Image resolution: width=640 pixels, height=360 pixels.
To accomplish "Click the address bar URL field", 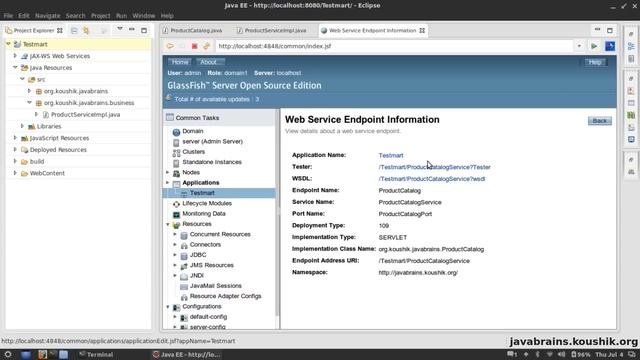I will coord(394,46).
